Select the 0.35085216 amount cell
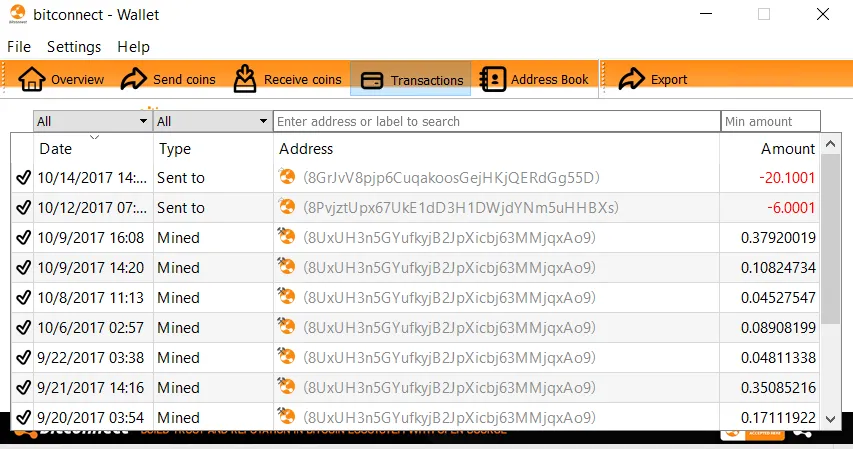Screen dimensions: 853x449 tap(778, 388)
